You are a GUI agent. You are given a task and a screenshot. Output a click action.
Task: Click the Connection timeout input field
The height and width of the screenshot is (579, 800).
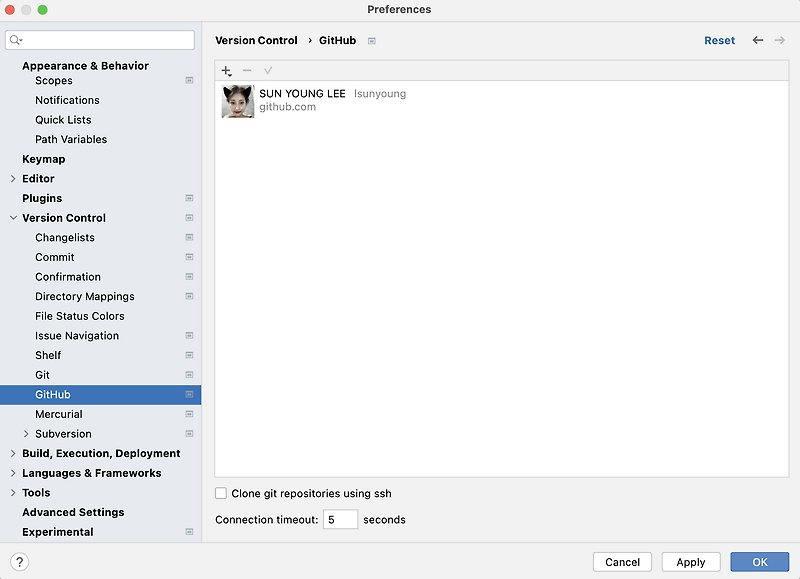(x=341, y=519)
